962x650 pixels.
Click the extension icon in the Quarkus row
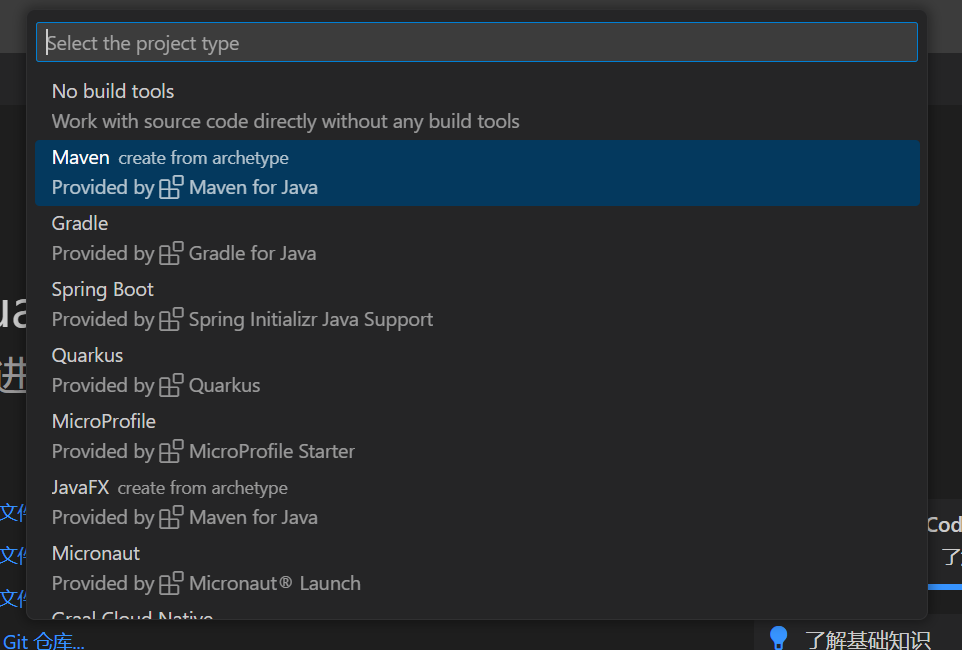(171, 385)
